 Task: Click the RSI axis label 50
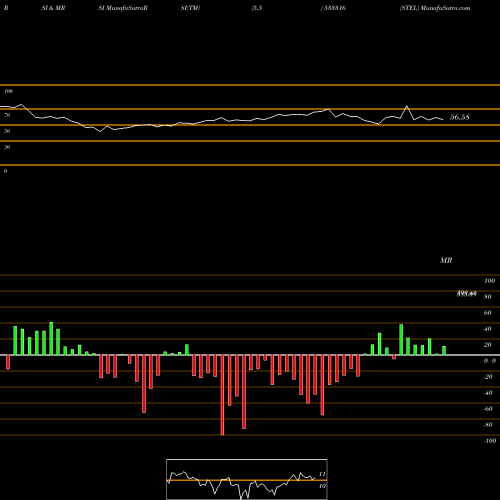pyautogui.click(x=7, y=131)
